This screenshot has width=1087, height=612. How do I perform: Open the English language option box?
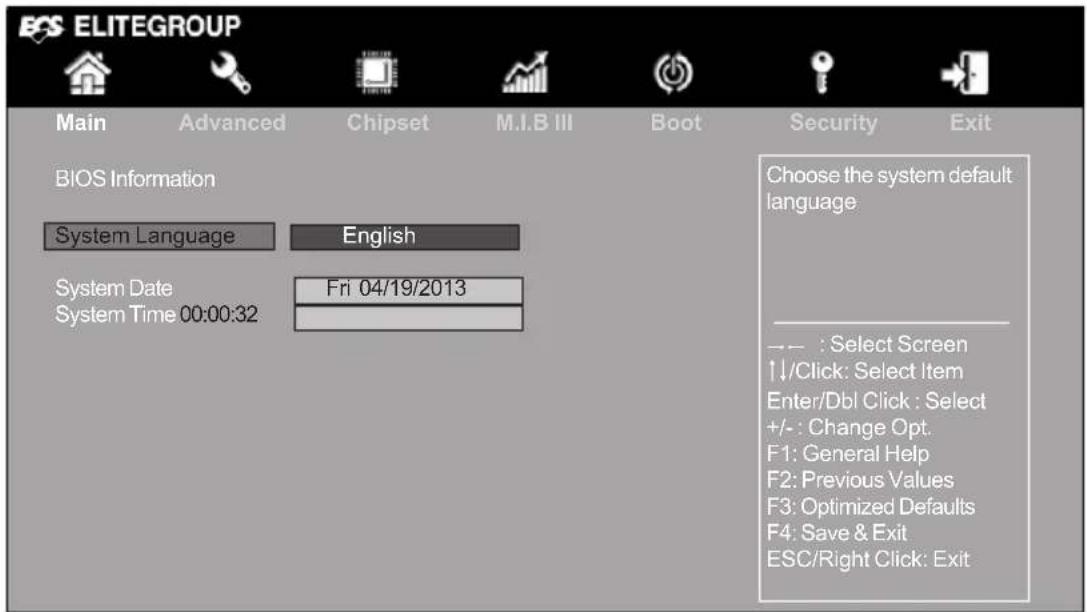(405, 236)
